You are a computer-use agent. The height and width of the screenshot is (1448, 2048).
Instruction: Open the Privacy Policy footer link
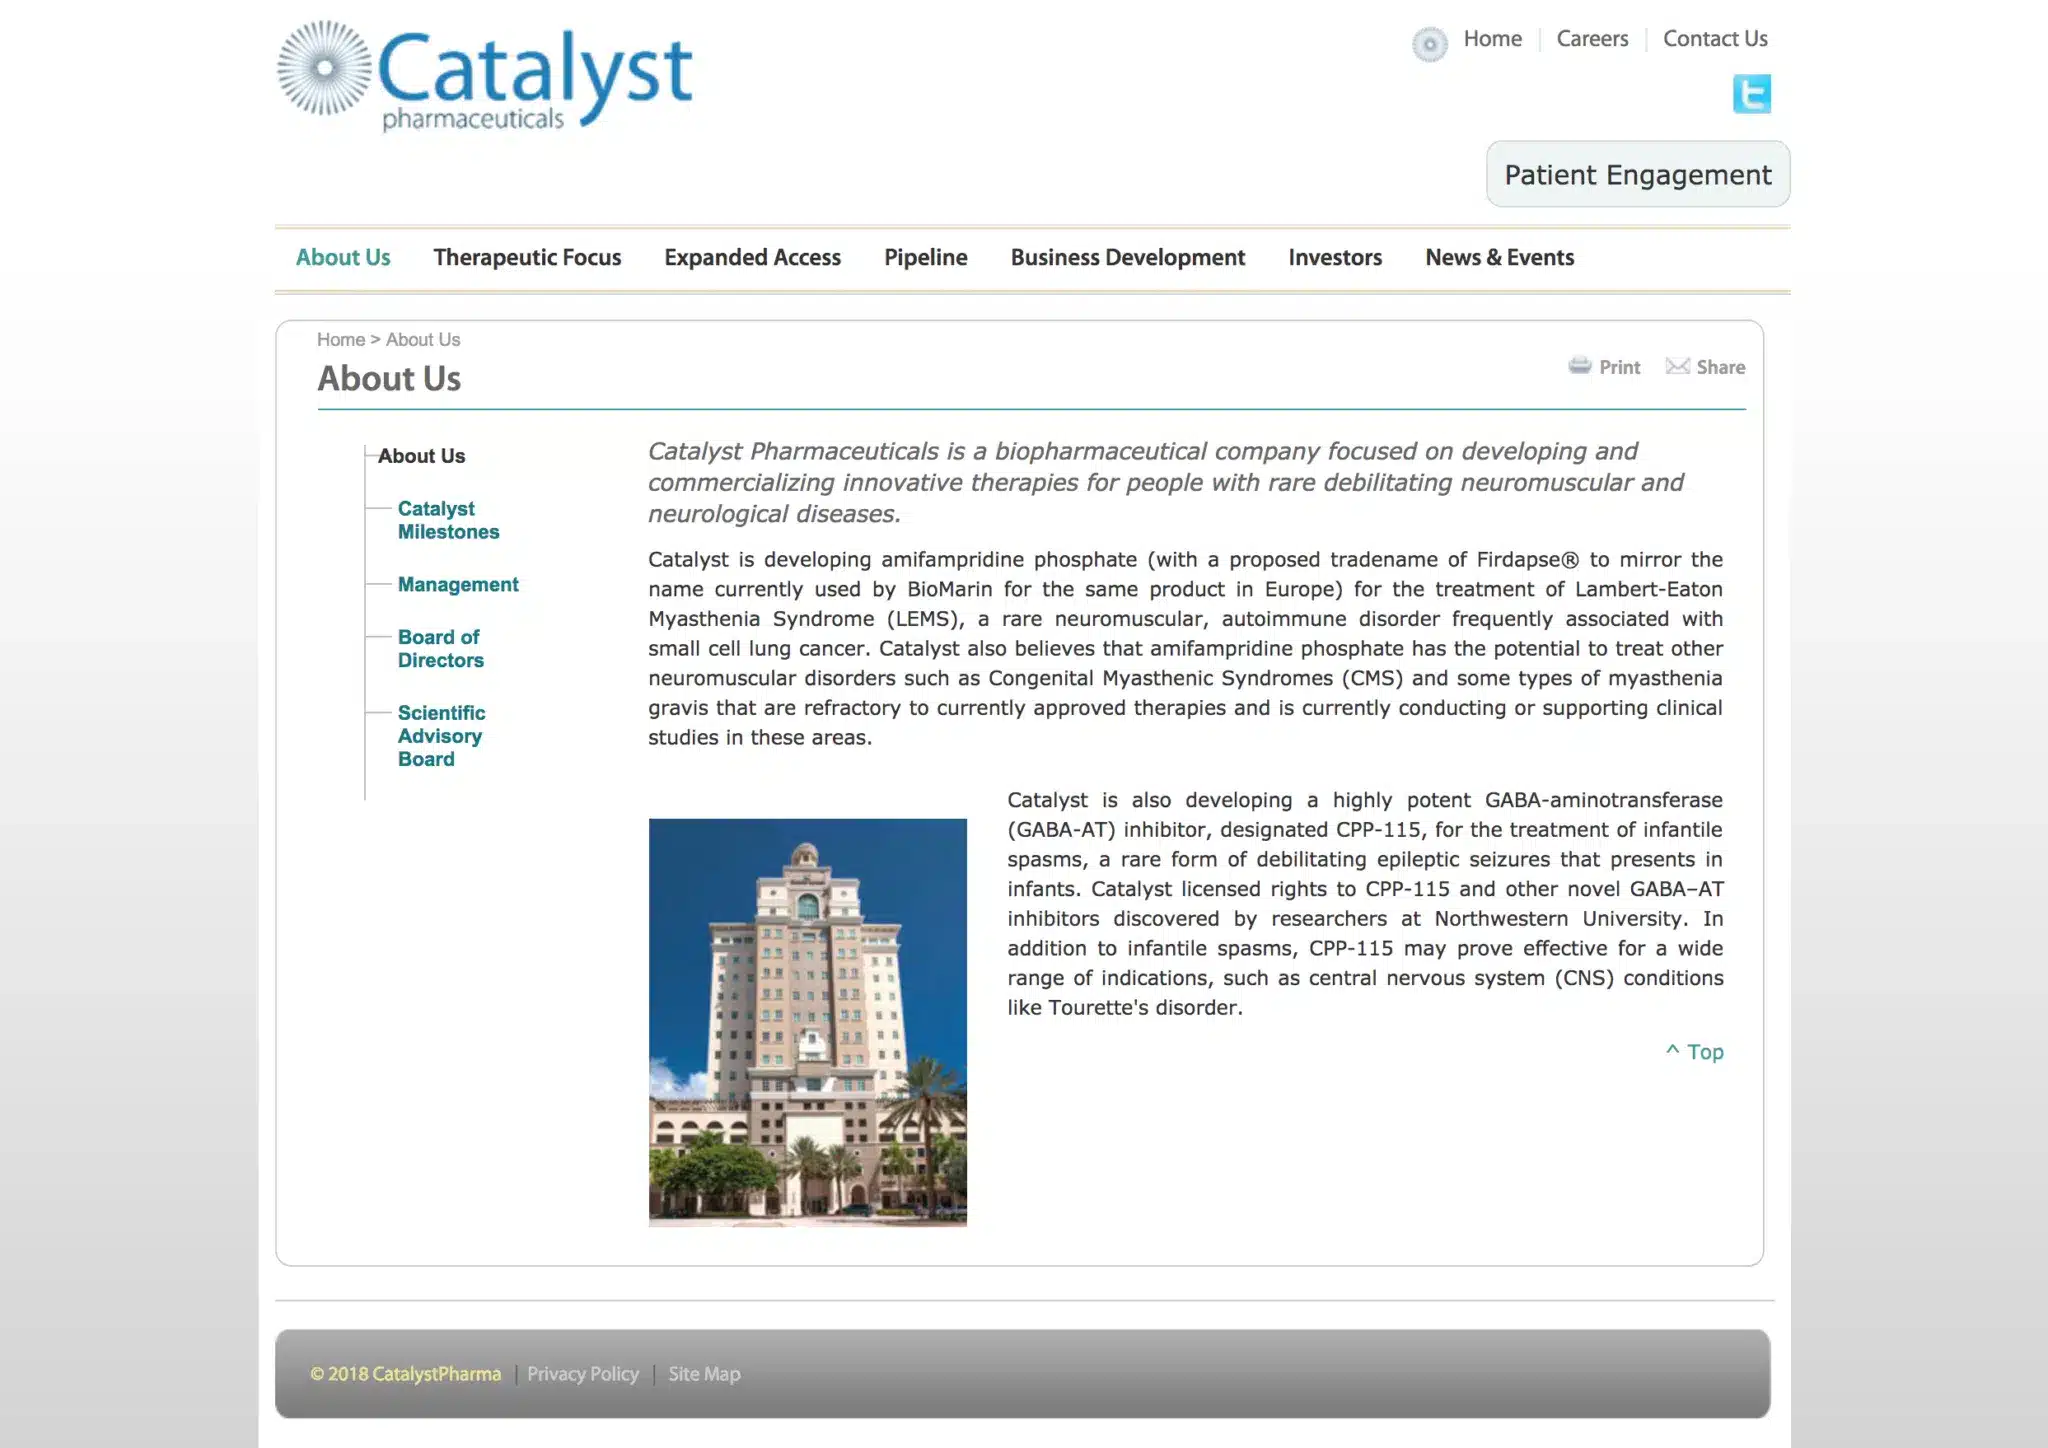click(582, 1374)
